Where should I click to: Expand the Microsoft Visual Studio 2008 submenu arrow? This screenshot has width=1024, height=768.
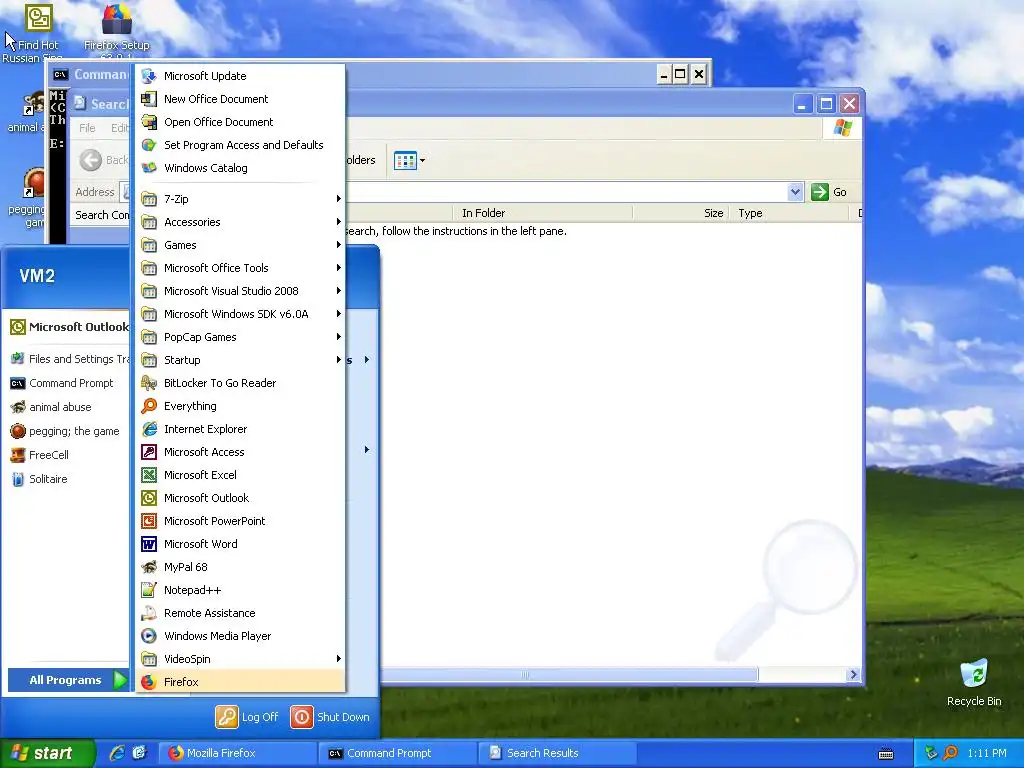(x=338, y=291)
